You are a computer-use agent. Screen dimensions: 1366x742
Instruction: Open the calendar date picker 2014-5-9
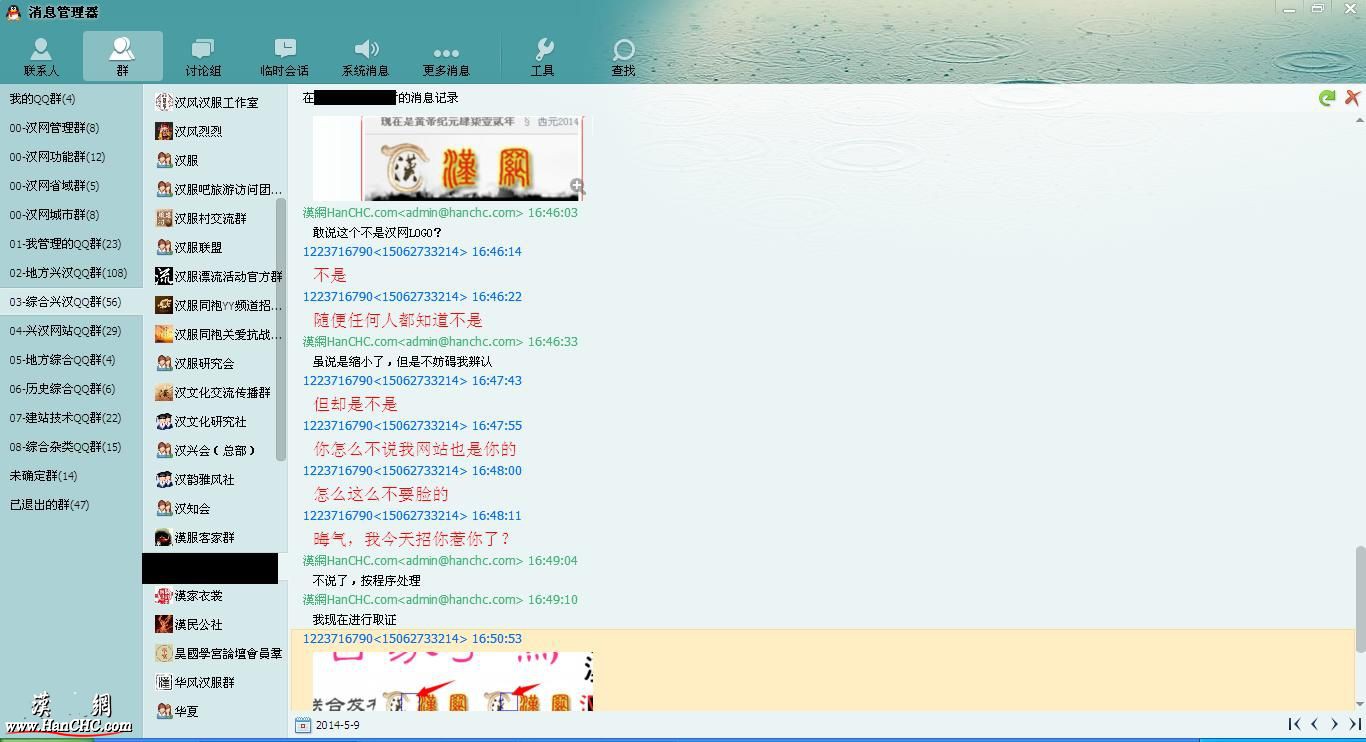[303, 725]
